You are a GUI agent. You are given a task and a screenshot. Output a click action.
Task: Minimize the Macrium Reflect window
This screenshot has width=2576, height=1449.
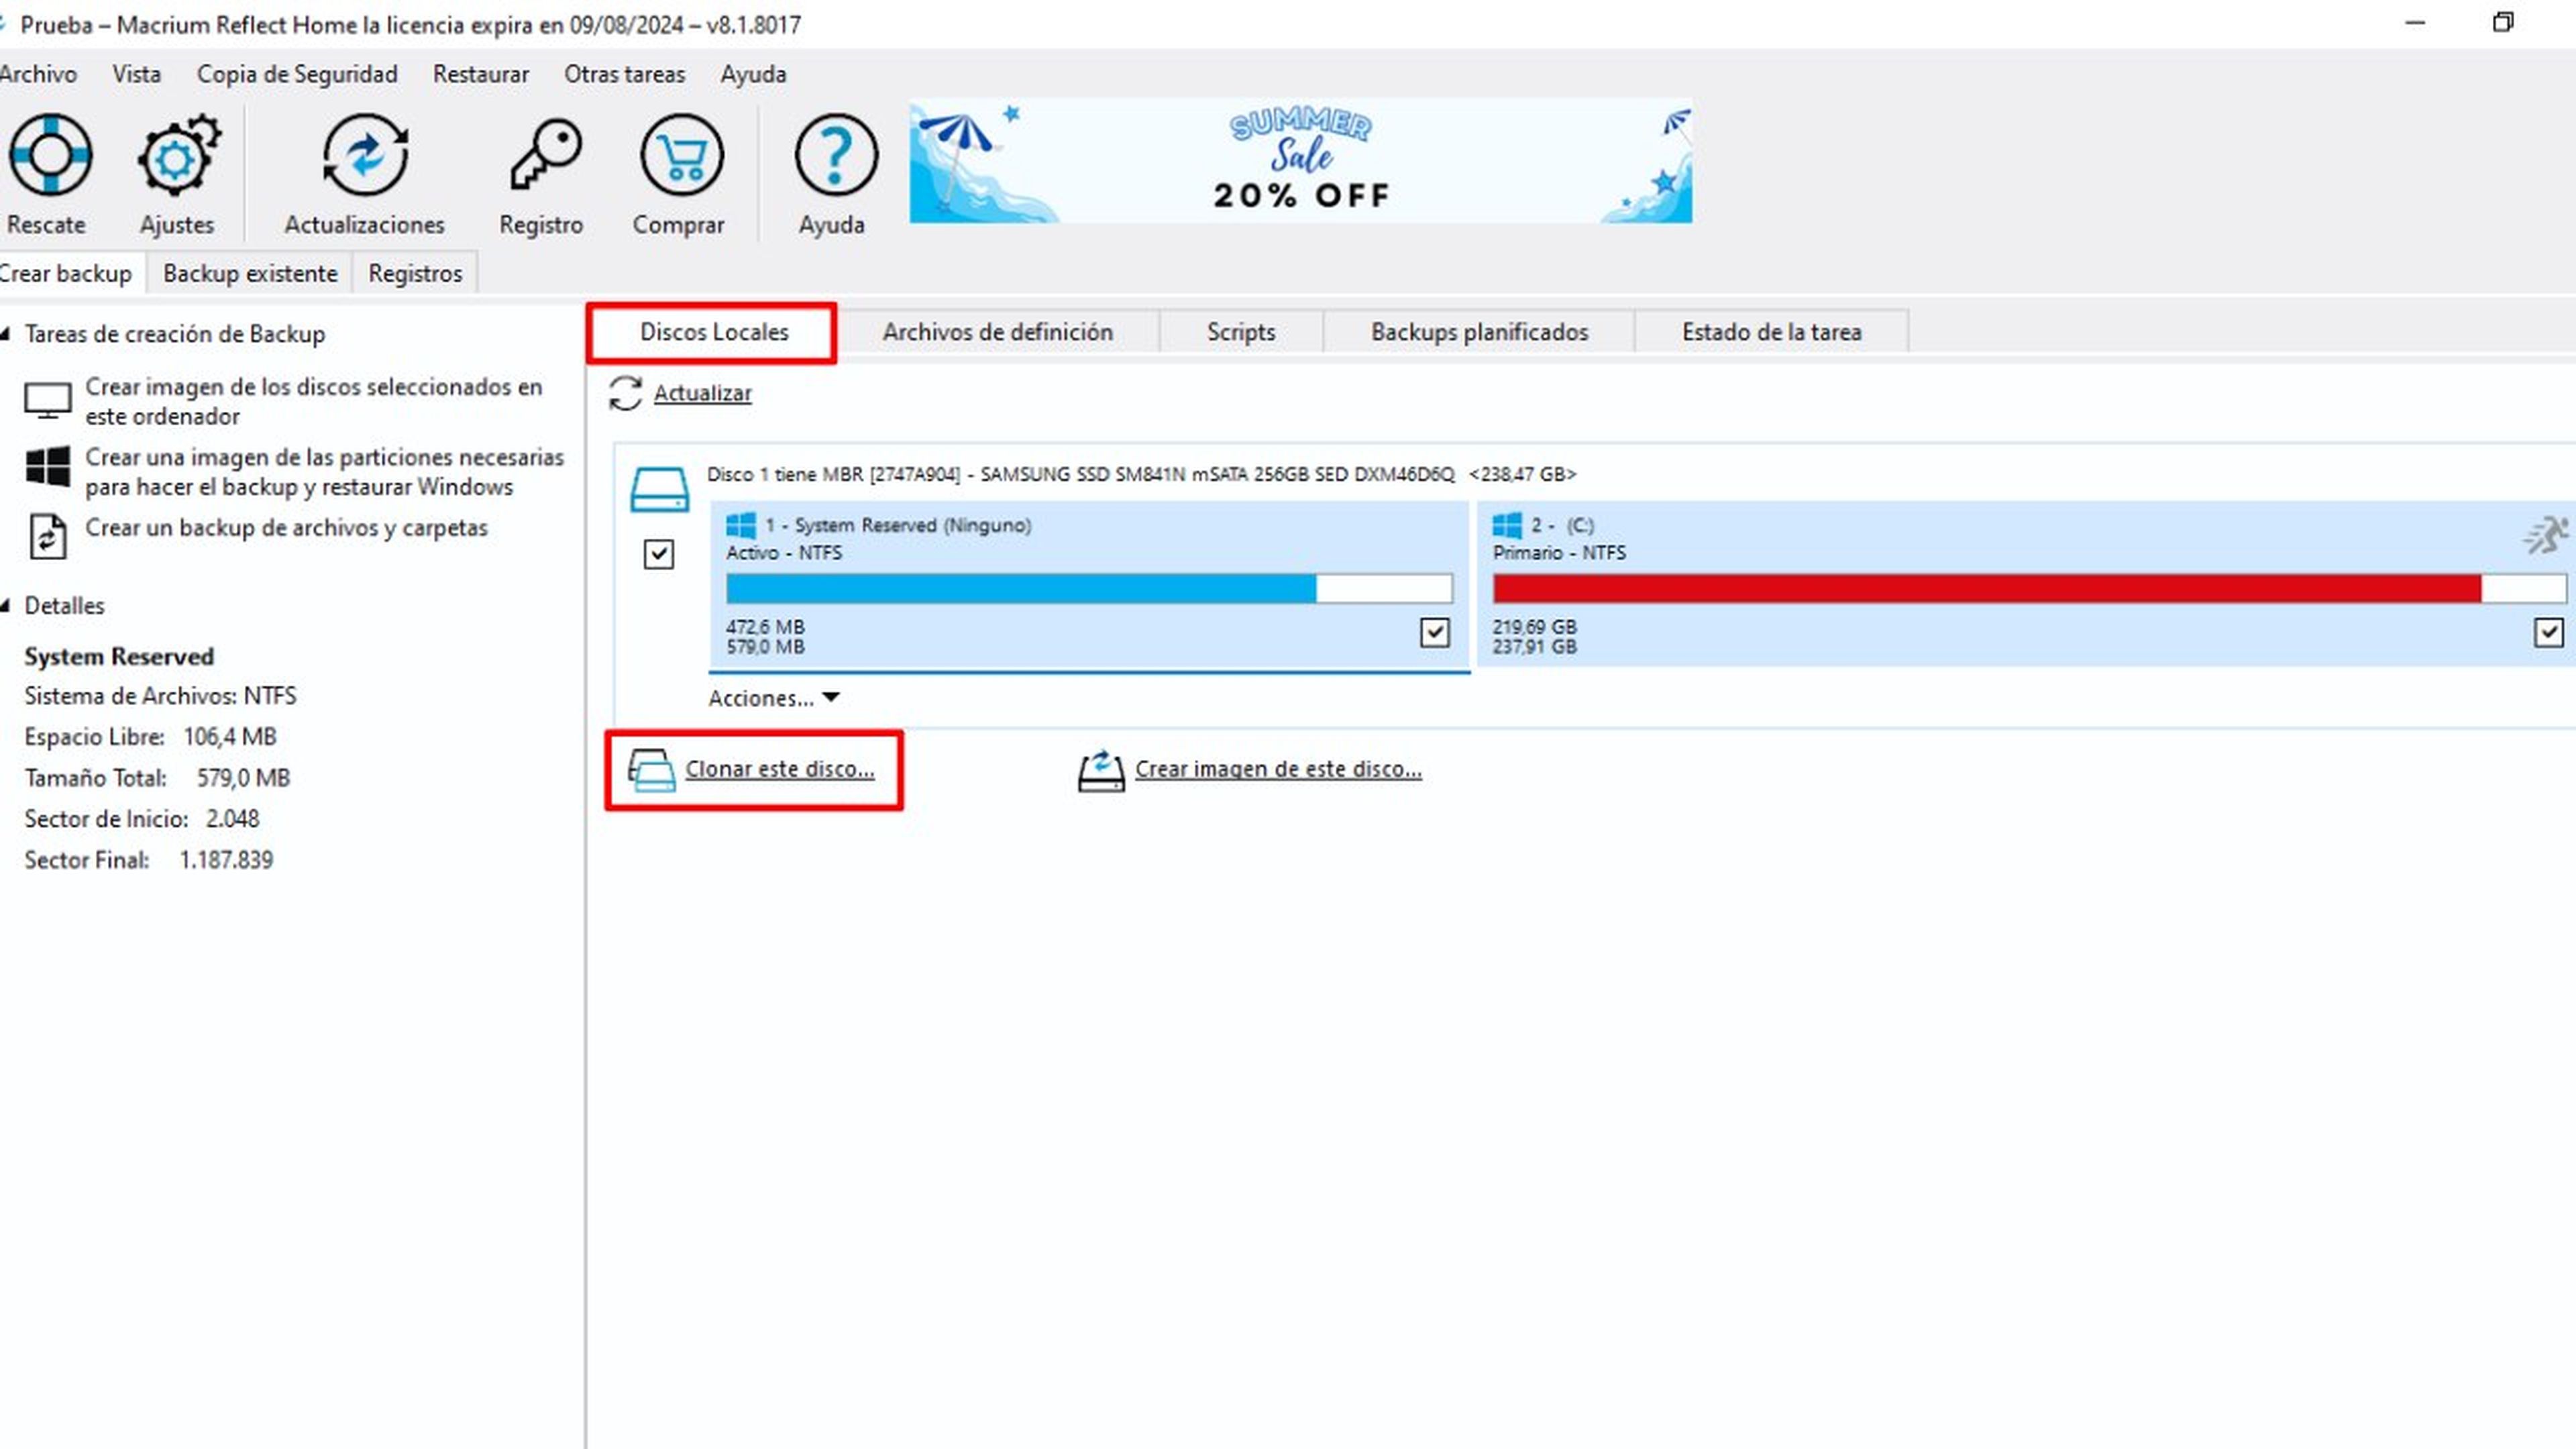click(x=2415, y=22)
